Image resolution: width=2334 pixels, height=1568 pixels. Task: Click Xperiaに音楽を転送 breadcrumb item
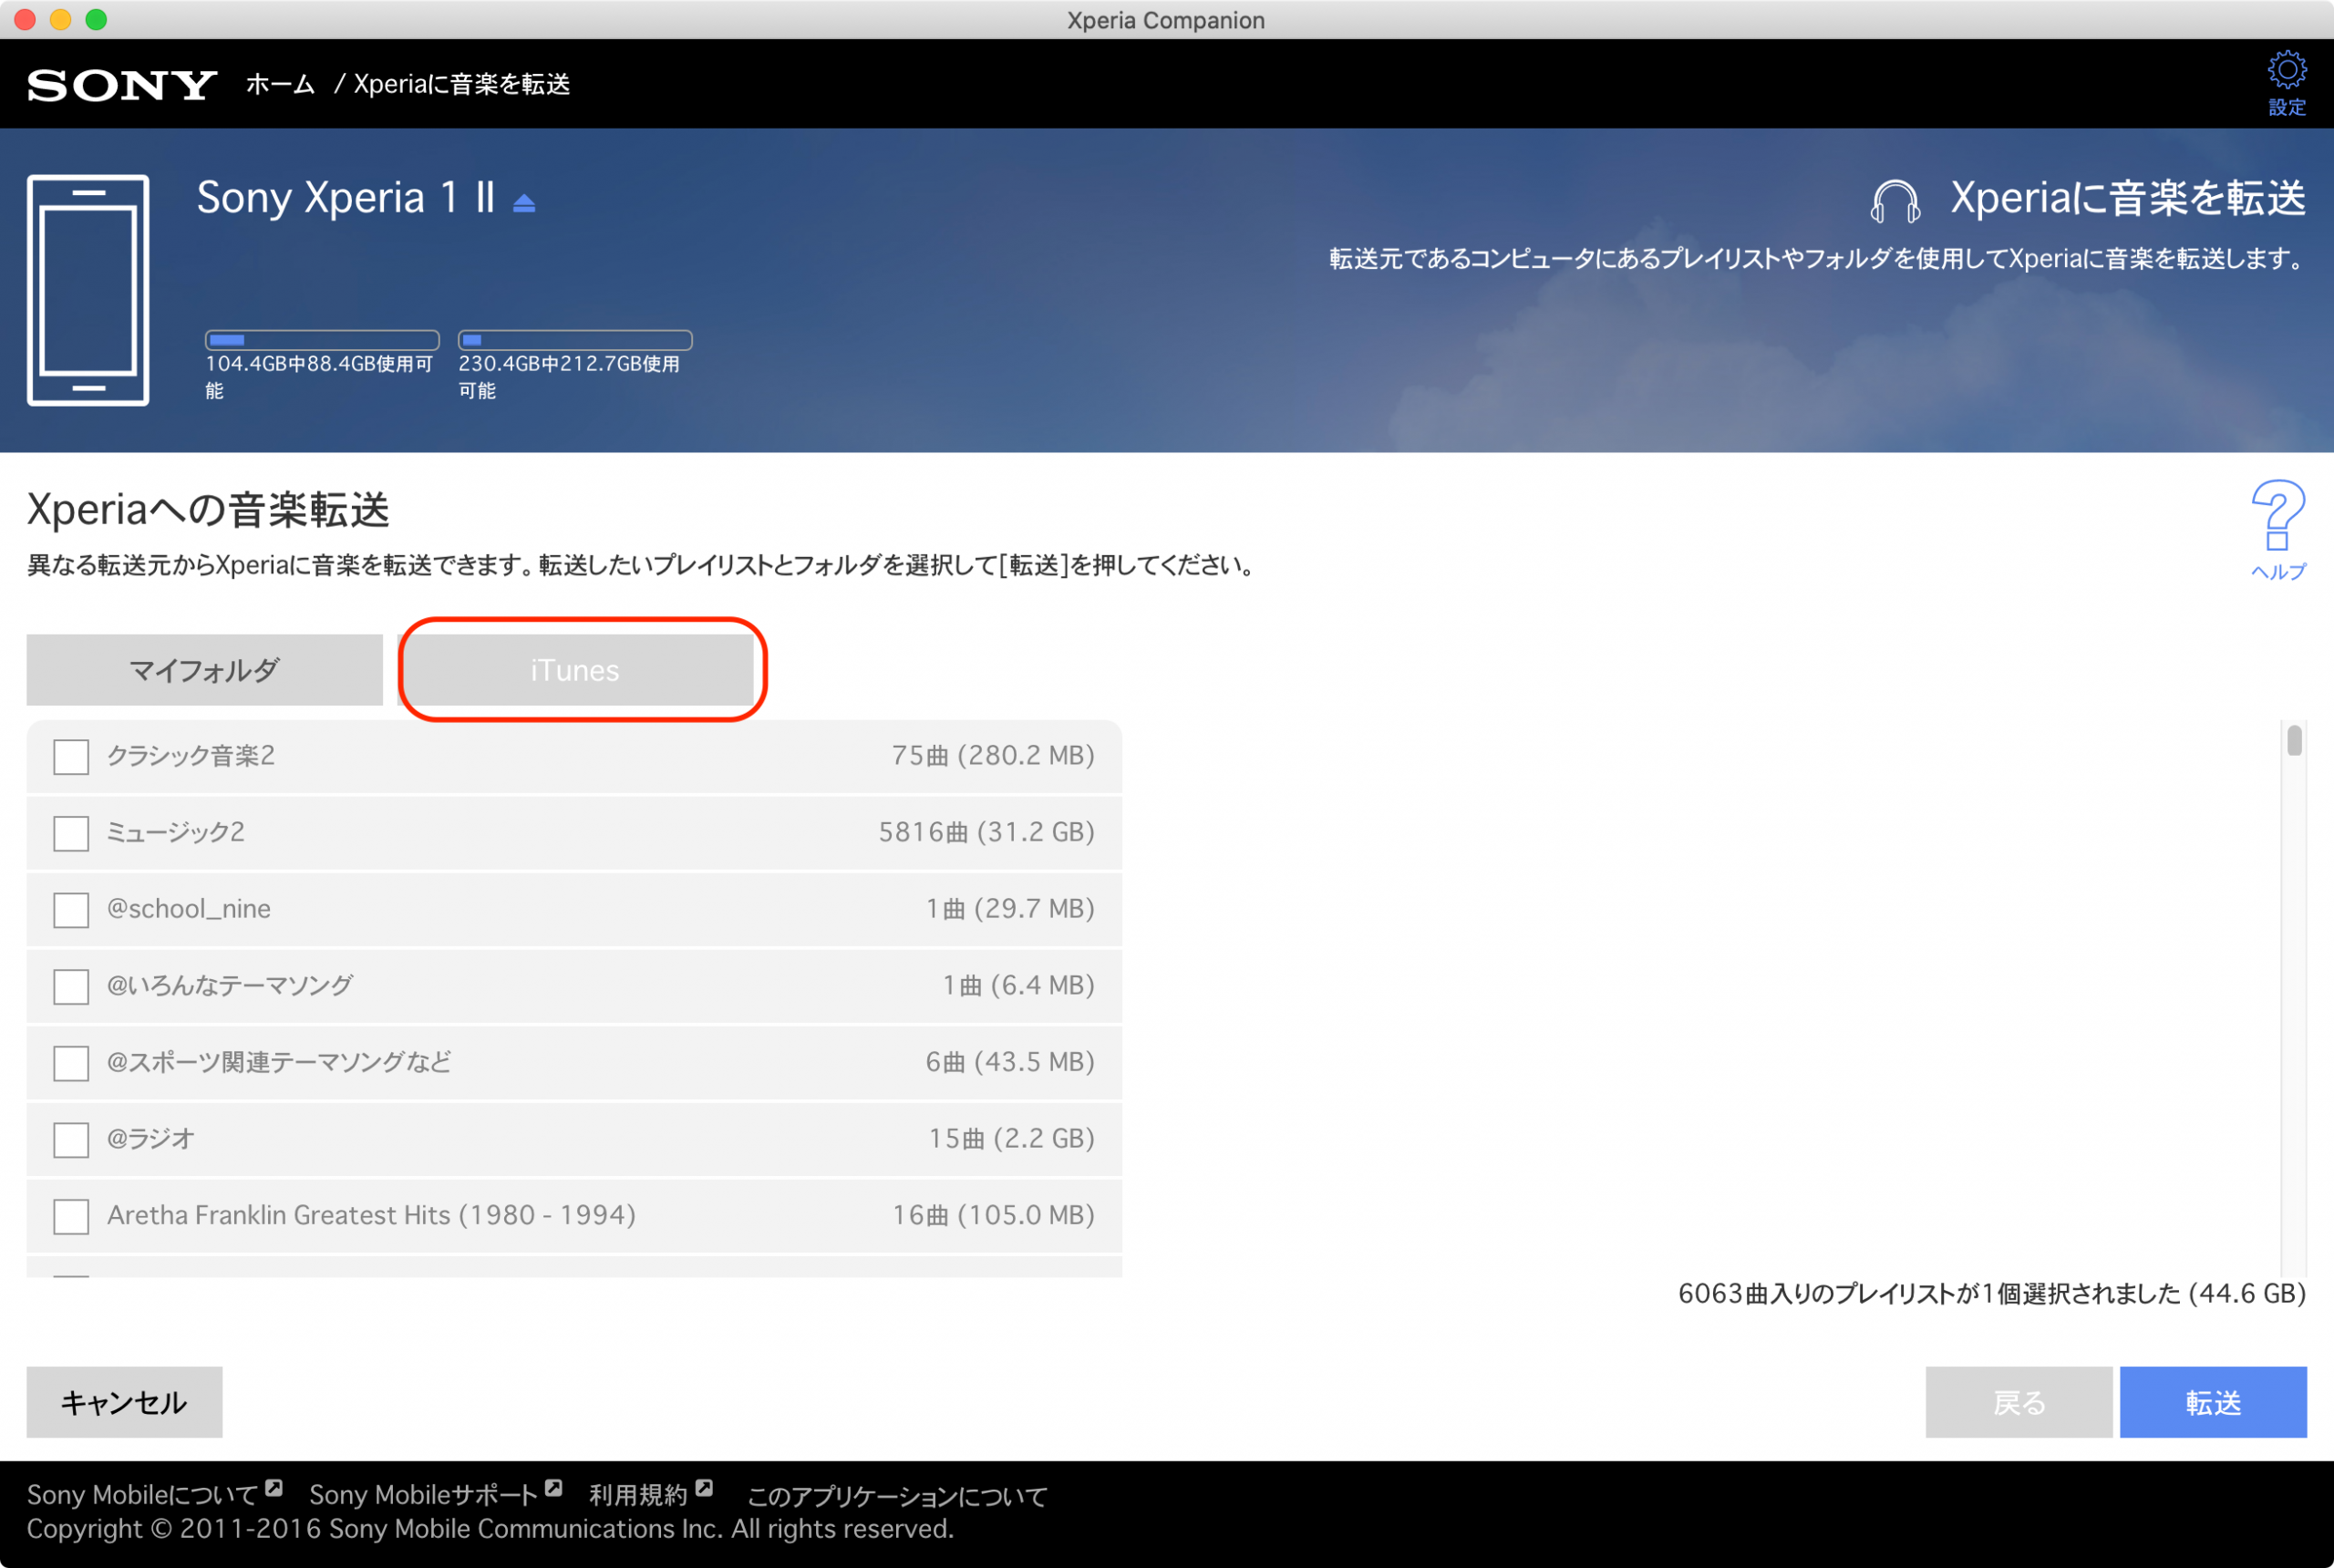point(462,84)
